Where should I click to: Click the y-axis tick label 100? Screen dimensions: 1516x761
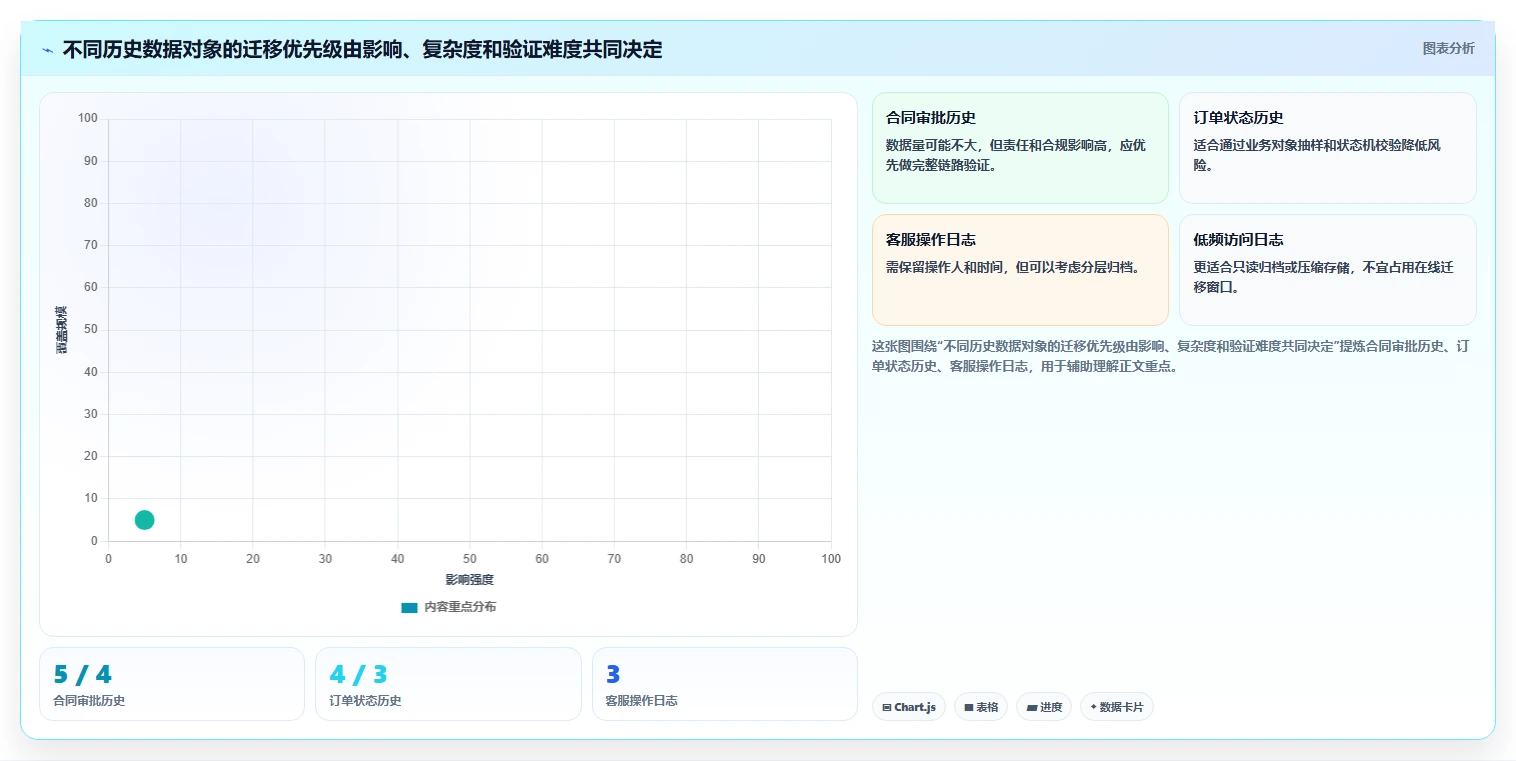(x=88, y=118)
